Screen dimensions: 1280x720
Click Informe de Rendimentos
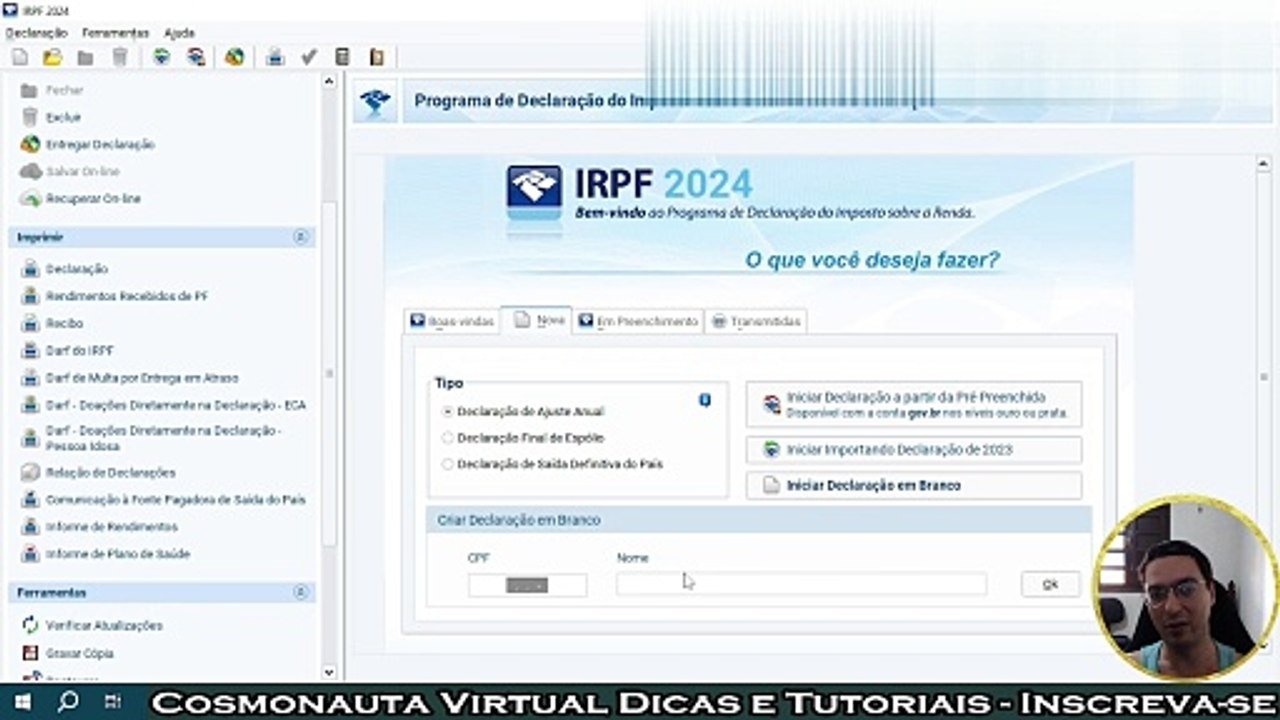pos(111,526)
